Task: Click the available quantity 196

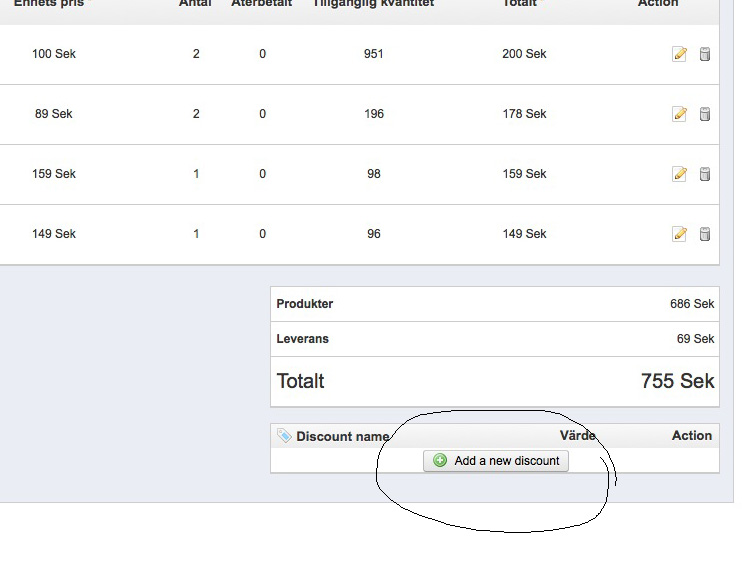Action: 373,114
